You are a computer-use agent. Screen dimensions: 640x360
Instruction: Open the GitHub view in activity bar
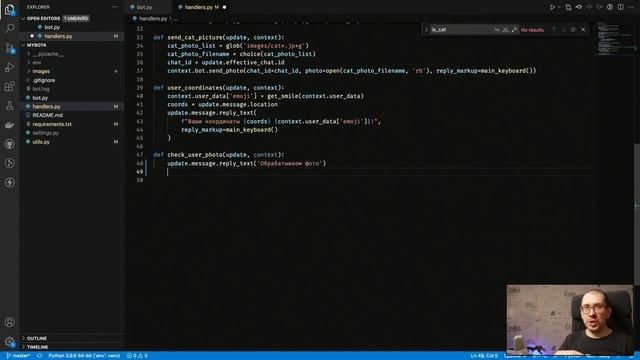pos(9,144)
